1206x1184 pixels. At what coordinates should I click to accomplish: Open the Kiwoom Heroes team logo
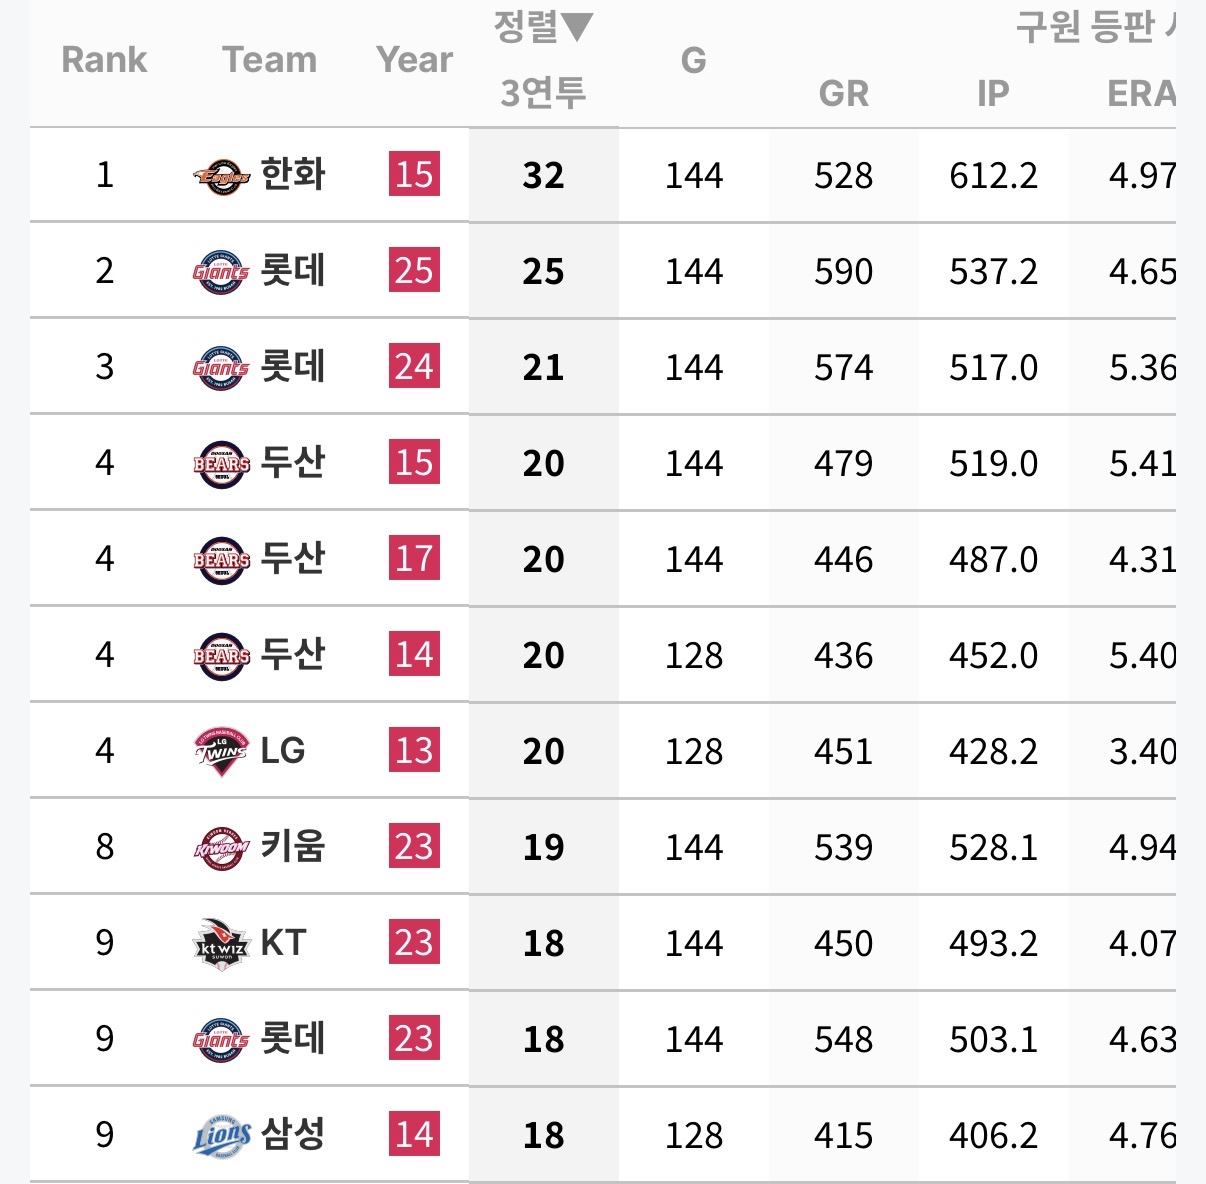221,847
